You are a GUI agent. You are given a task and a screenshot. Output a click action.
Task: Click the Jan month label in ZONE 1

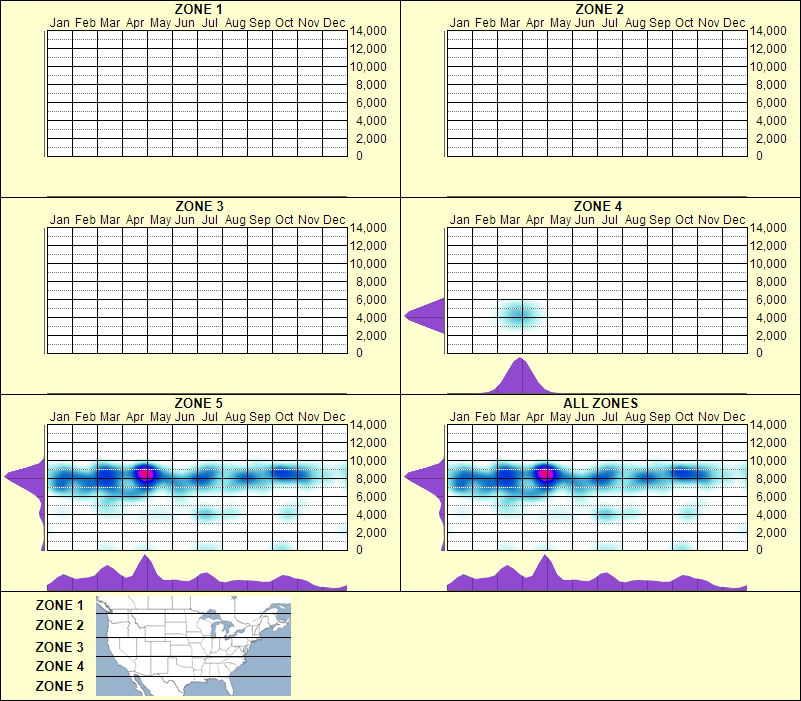tap(60, 21)
